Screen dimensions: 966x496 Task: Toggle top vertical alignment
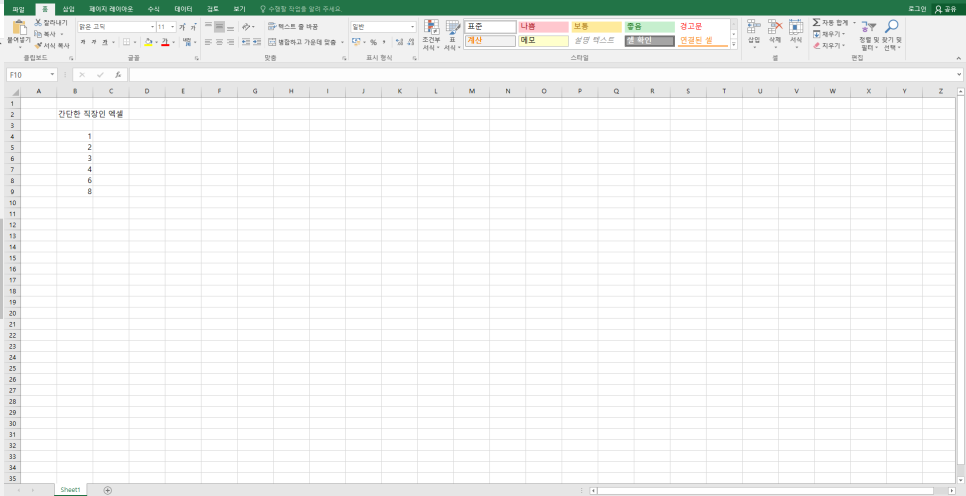(208, 27)
